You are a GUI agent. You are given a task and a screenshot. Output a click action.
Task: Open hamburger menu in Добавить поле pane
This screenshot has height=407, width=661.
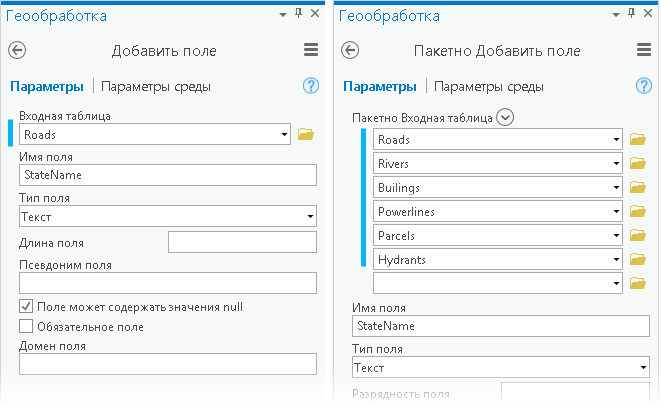coord(311,51)
